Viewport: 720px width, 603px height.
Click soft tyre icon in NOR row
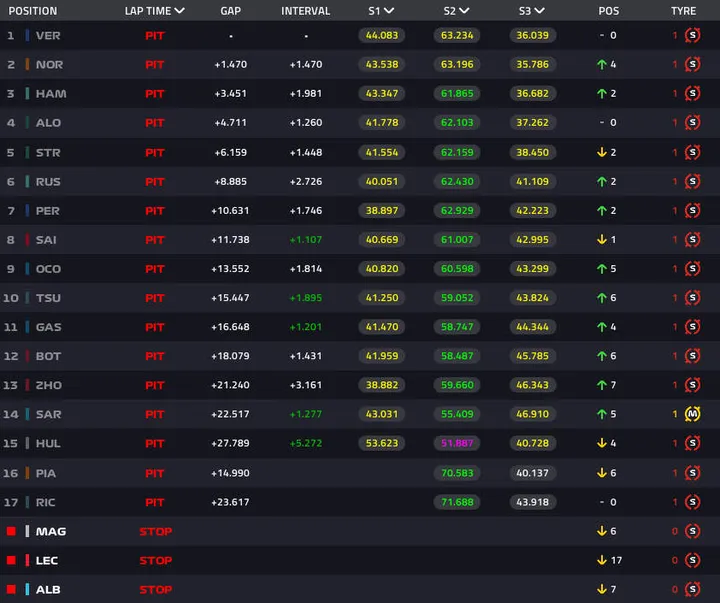[x=692, y=64]
